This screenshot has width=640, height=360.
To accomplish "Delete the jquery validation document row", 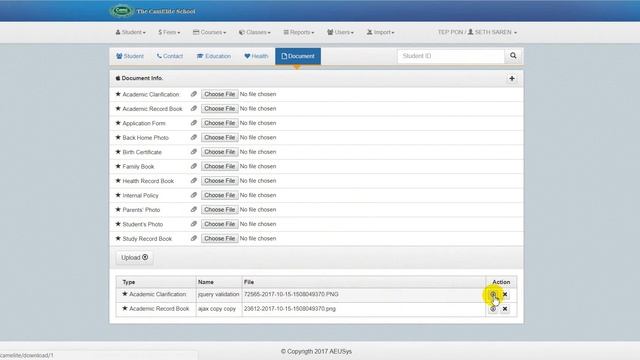I will 505,294.
